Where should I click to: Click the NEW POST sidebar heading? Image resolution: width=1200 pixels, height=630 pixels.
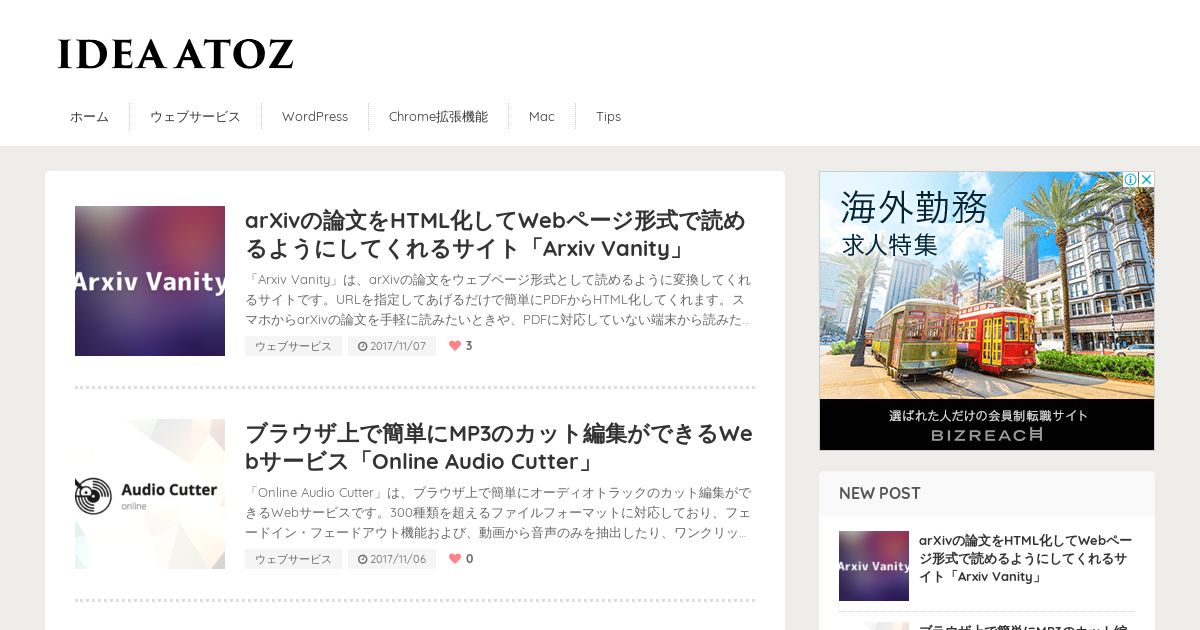point(880,493)
